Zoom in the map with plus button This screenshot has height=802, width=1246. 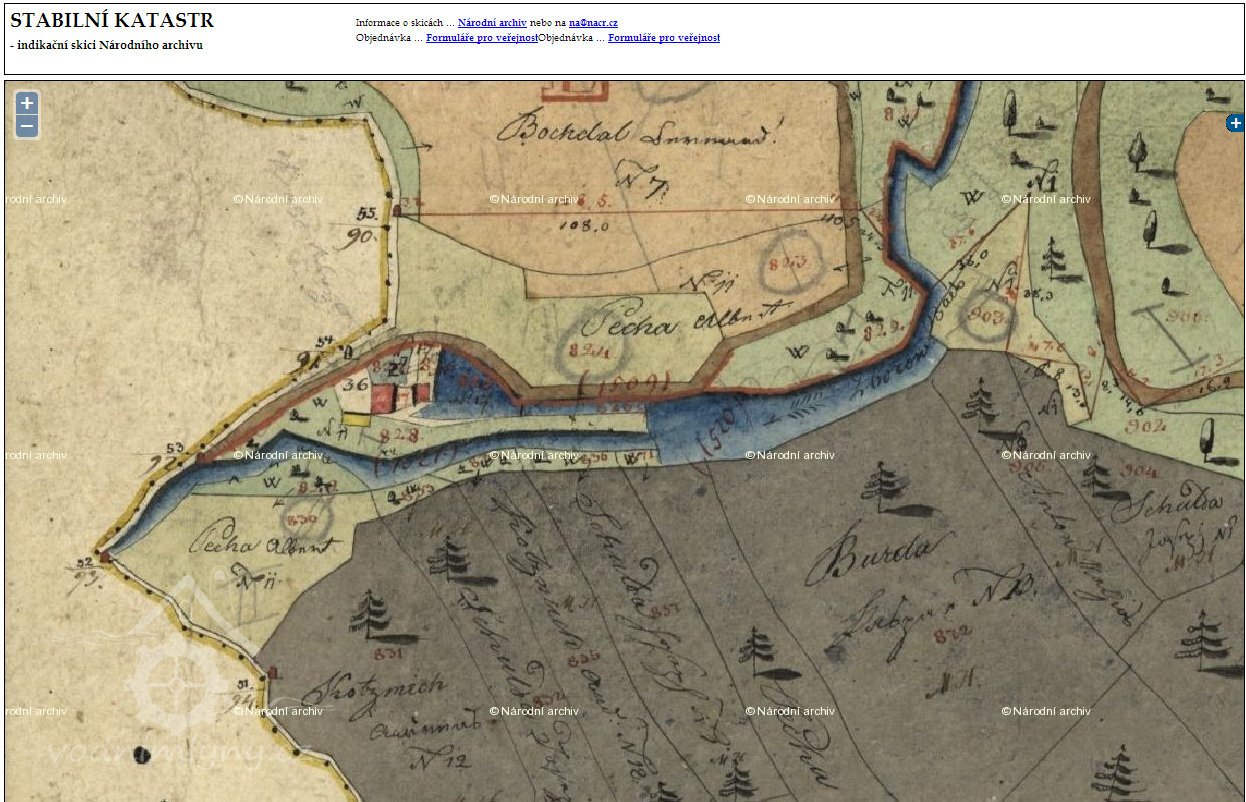pyautogui.click(x=27, y=102)
